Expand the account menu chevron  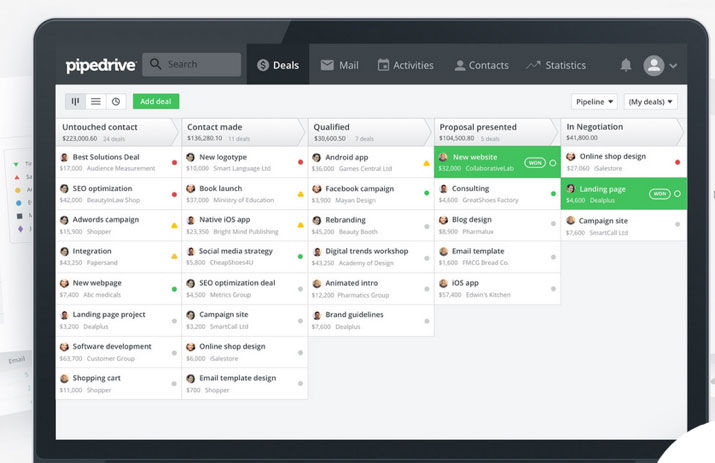tap(673, 66)
